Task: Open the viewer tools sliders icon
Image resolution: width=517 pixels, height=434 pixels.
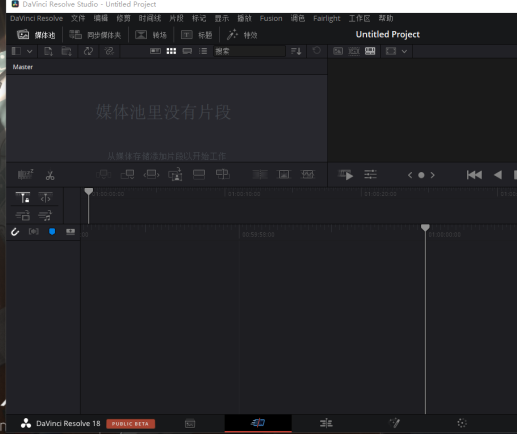Action: click(x=370, y=174)
